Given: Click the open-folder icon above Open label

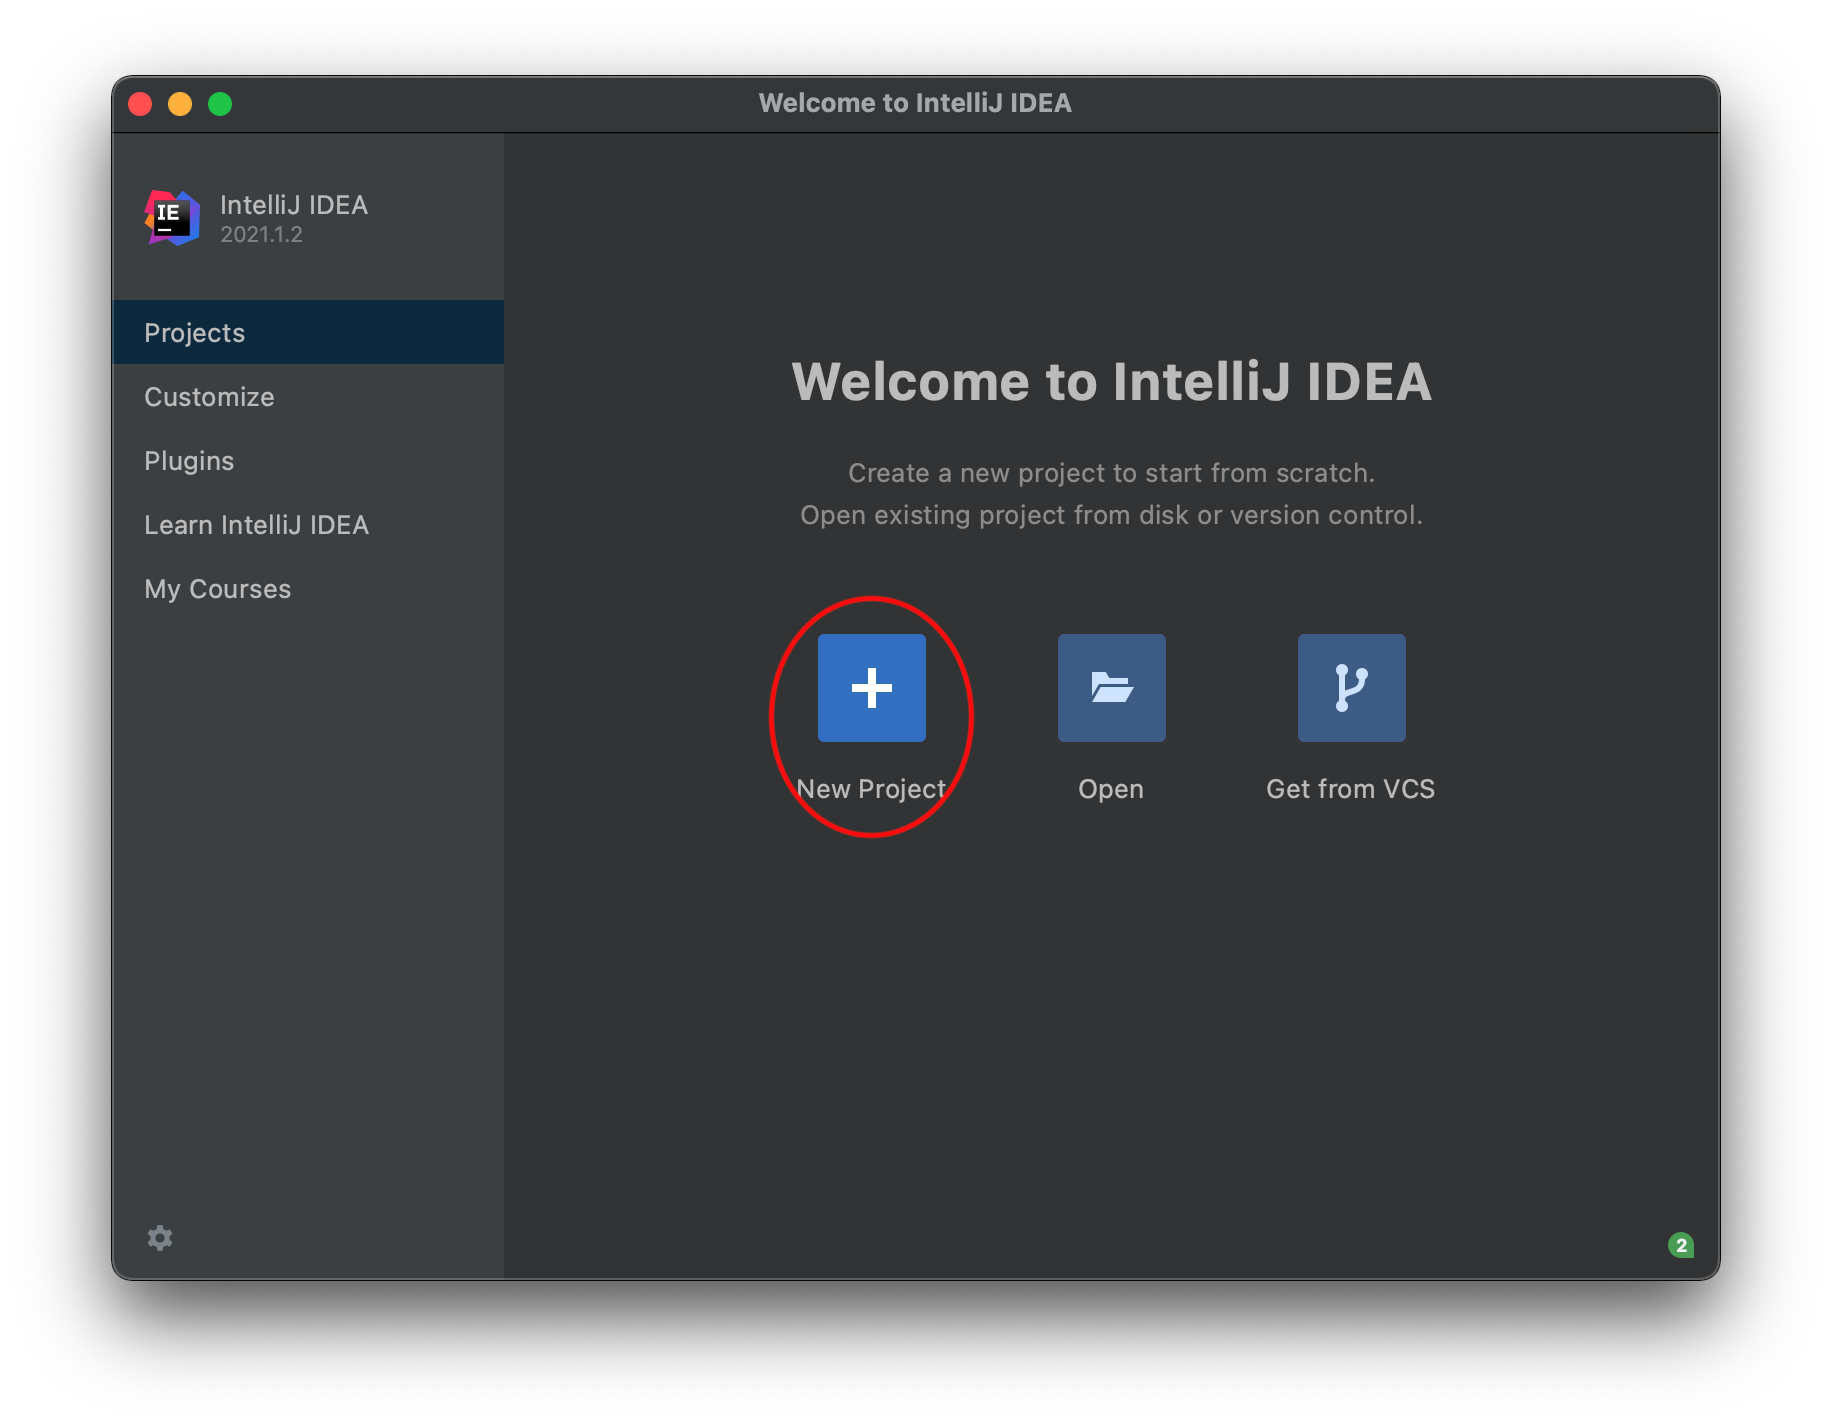Looking at the screenshot, I should [x=1110, y=687].
